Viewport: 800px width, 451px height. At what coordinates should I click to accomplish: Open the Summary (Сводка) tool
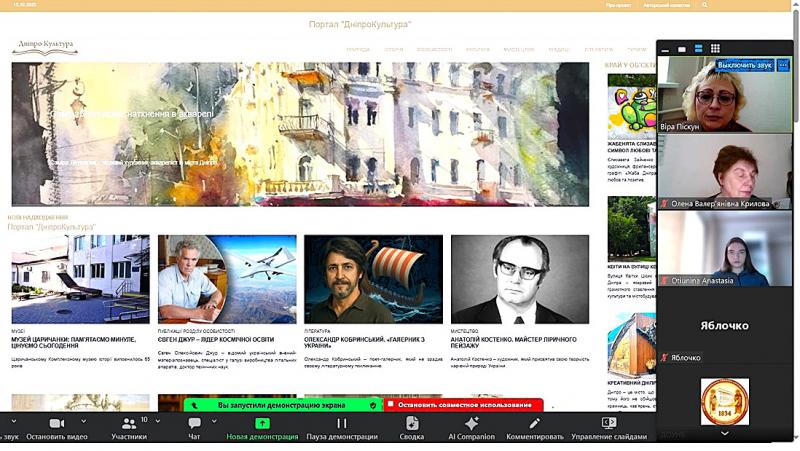pyautogui.click(x=412, y=424)
